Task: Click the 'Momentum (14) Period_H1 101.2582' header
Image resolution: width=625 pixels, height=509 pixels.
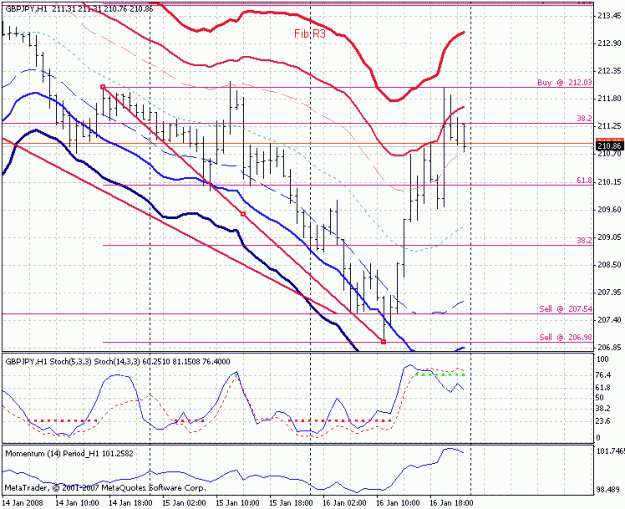Action: coord(69,454)
